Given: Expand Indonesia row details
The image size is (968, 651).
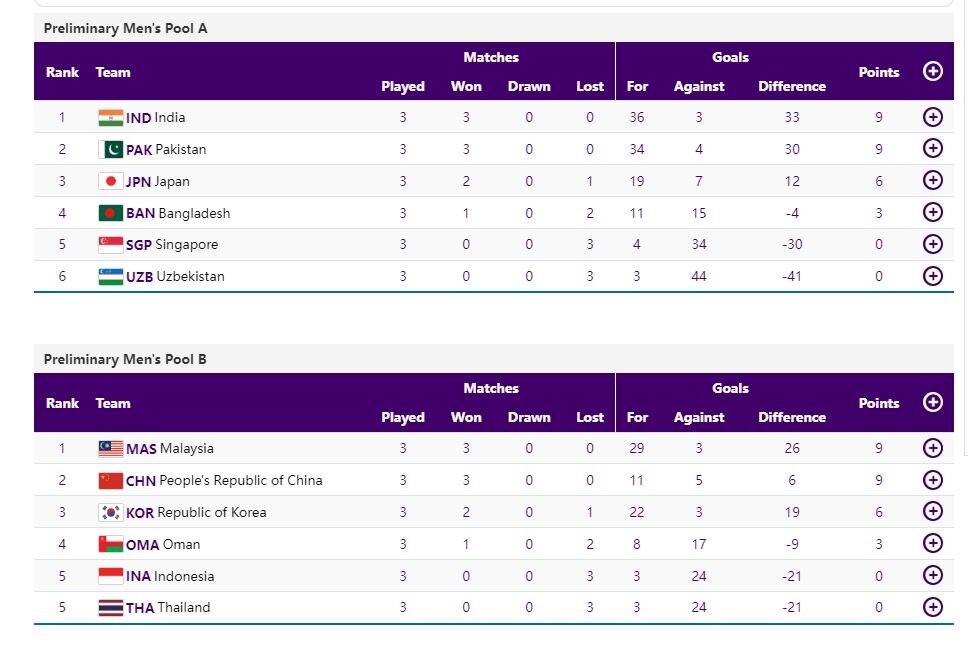Looking at the screenshot, I should (x=932, y=575).
